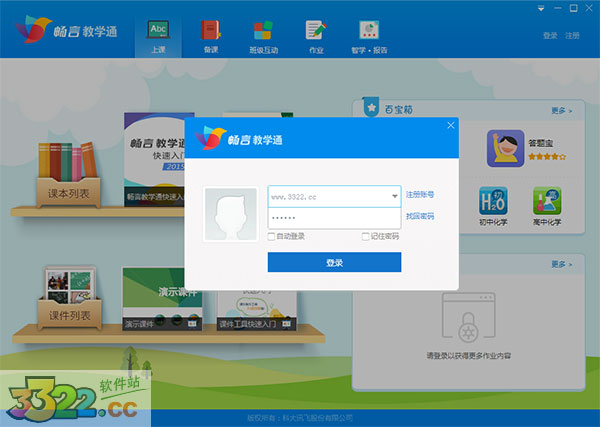This screenshot has height=427, width=600.
Task: Expand the username dropdown arrow
Action: 395,197
